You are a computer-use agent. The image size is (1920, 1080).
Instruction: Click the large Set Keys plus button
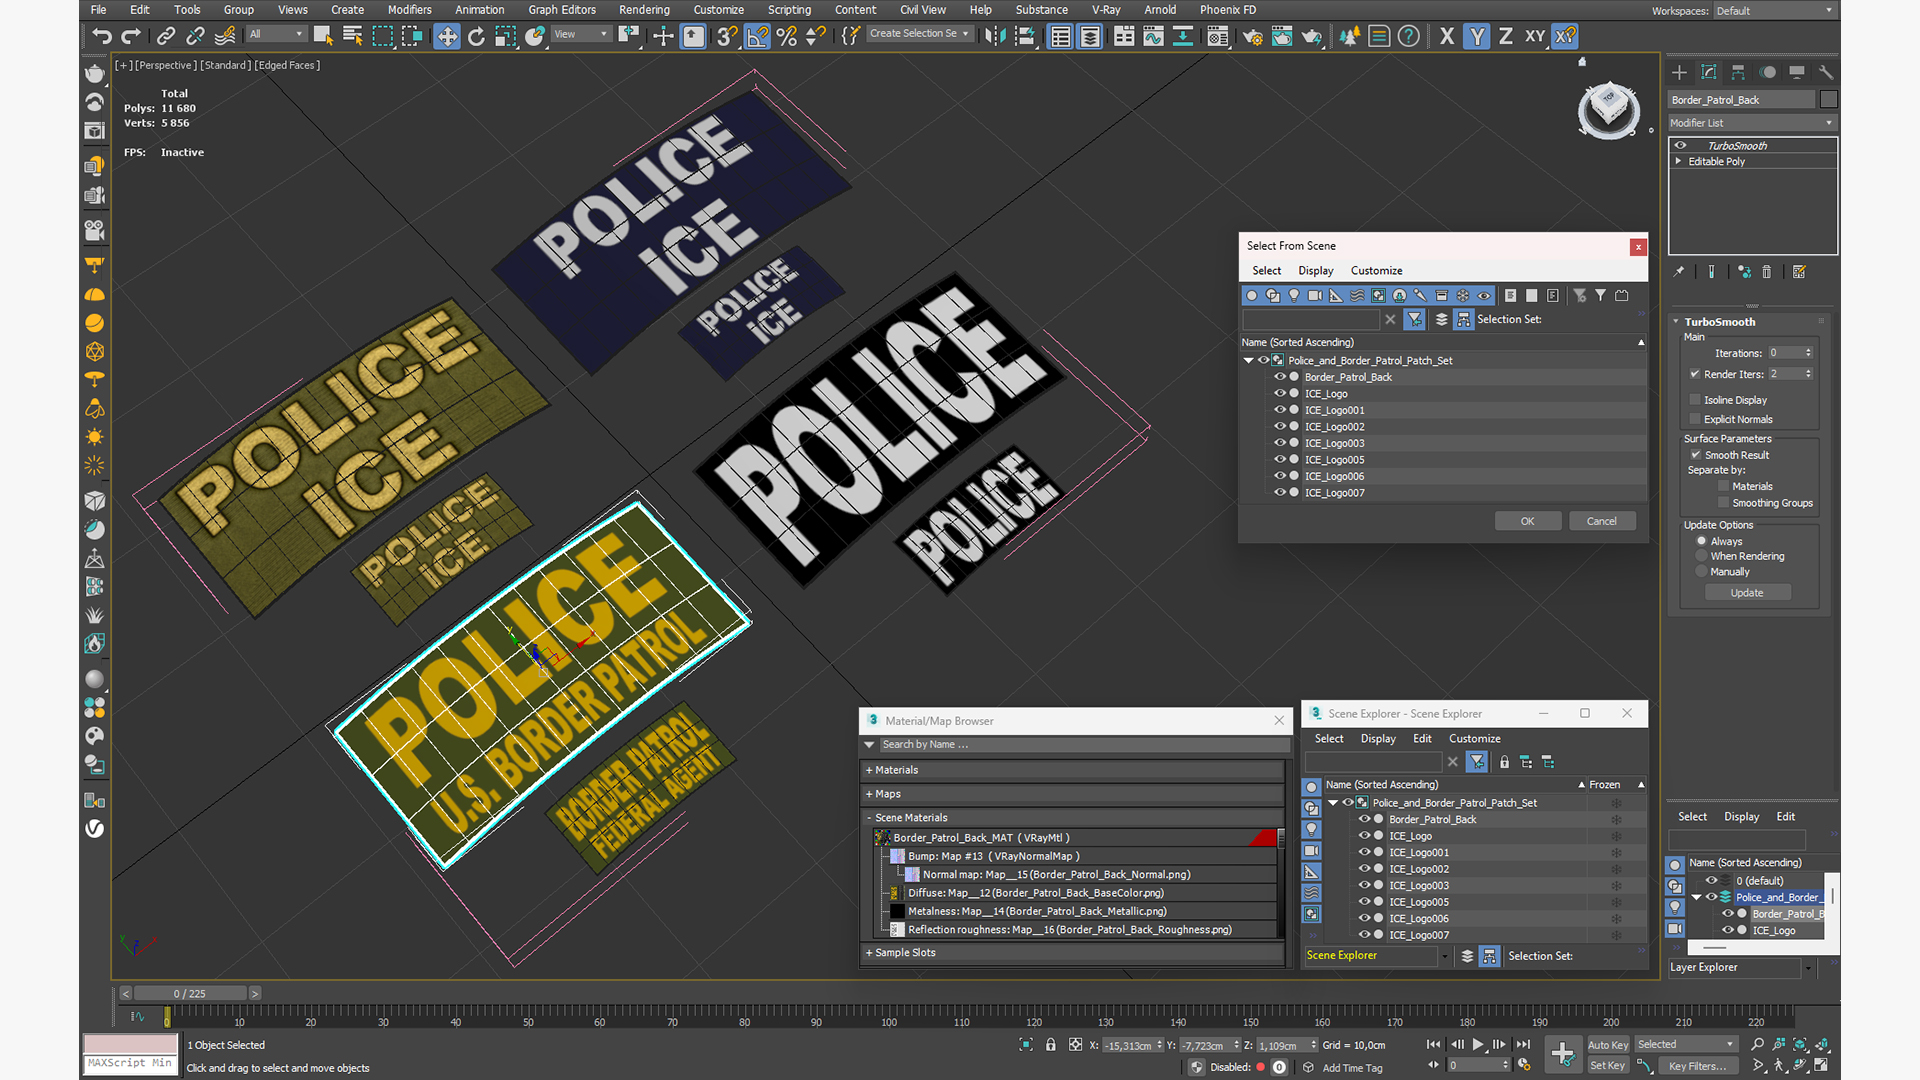point(1562,1053)
